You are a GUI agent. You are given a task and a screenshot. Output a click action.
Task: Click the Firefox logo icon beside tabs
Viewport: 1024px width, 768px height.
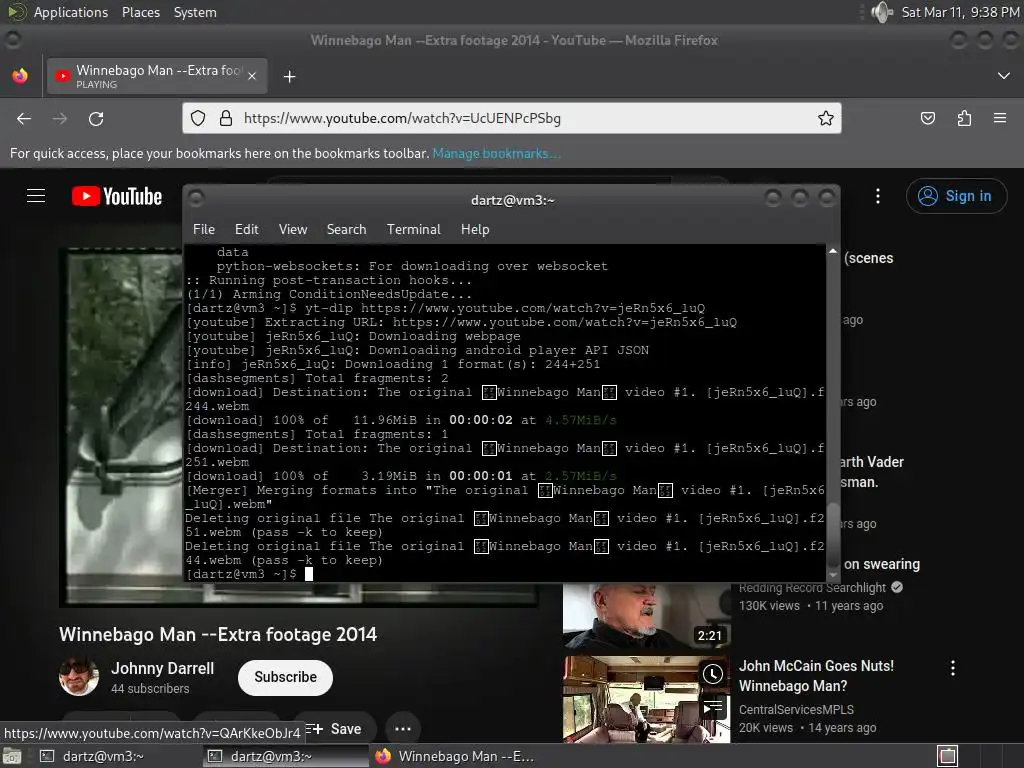point(20,76)
